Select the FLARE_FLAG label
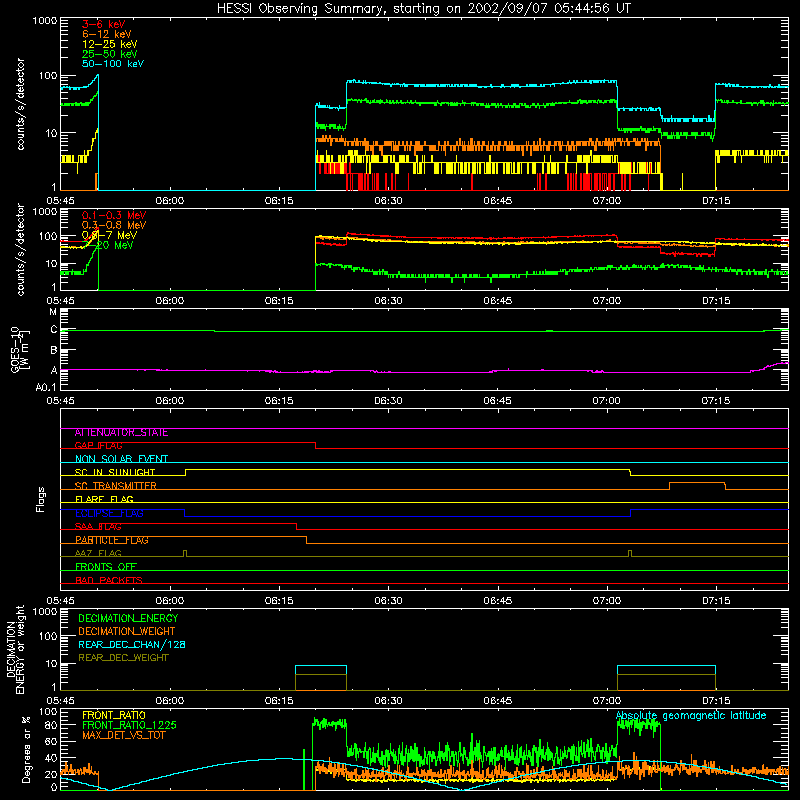 coord(104,499)
